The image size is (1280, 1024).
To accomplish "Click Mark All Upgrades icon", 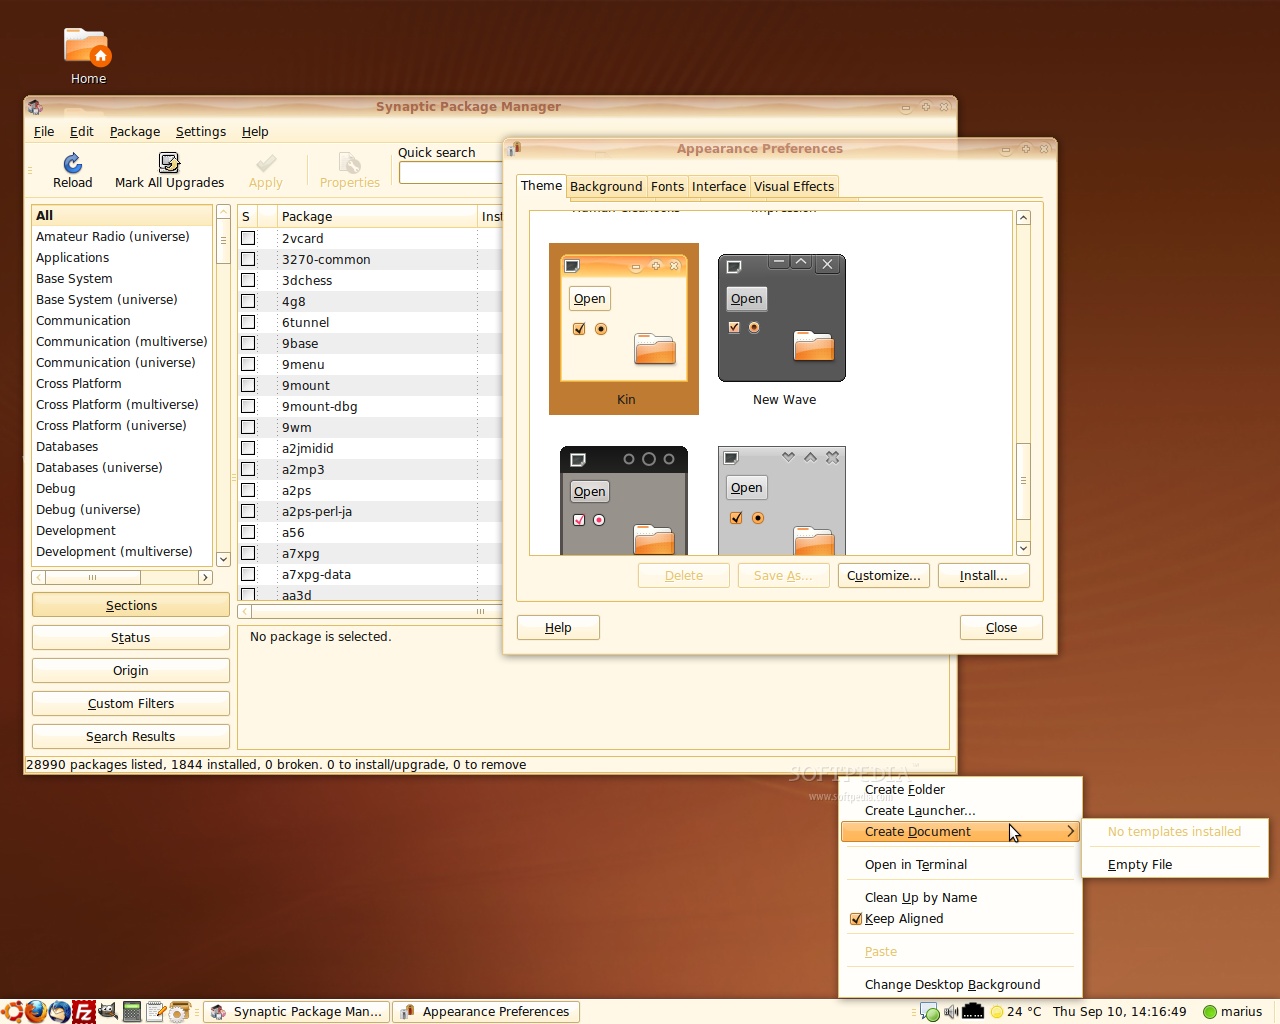I will tap(169, 163).
